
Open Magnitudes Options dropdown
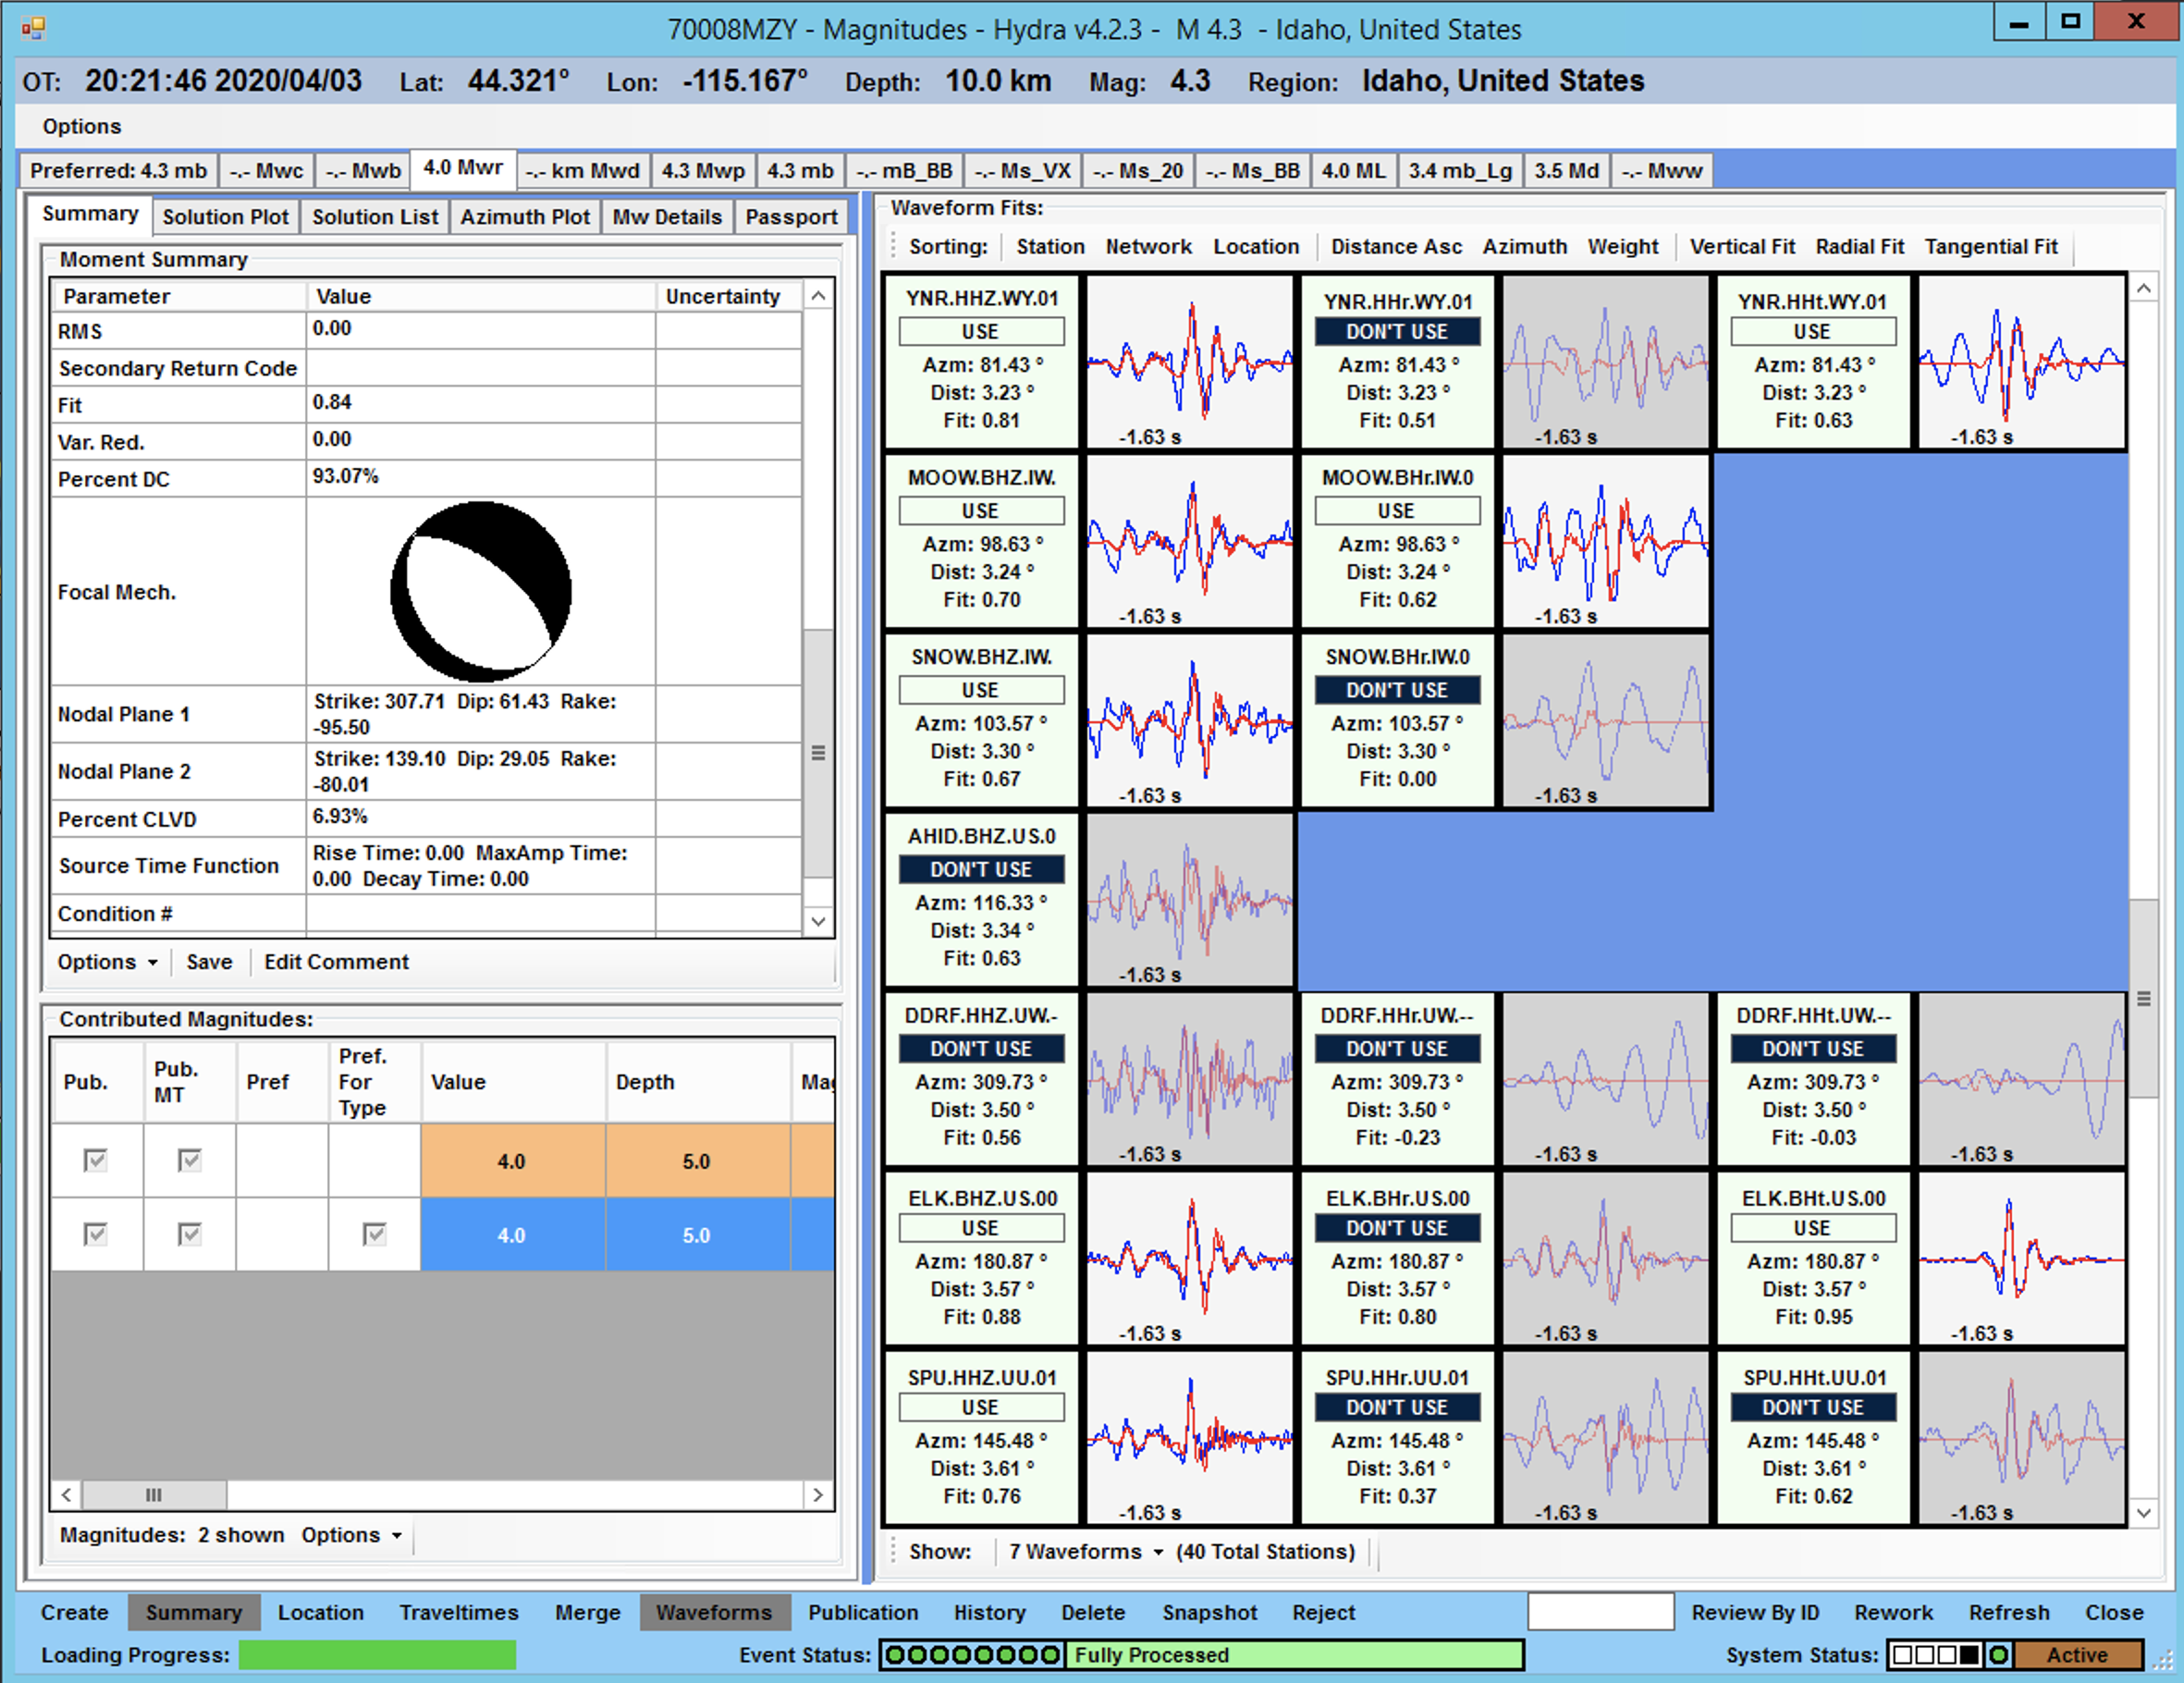tap(352, 1535)
